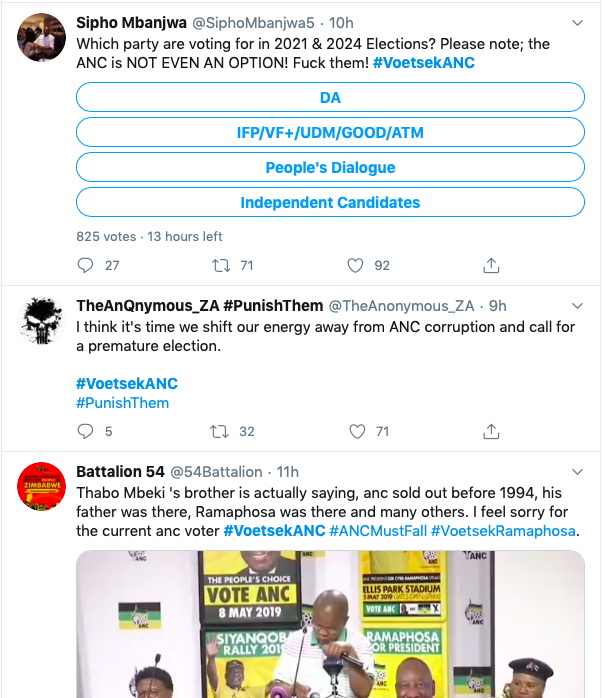Open more options on Sipho Mbanjwa's tweet
This screenshot has width=605, height=698.
coord(577,22)
